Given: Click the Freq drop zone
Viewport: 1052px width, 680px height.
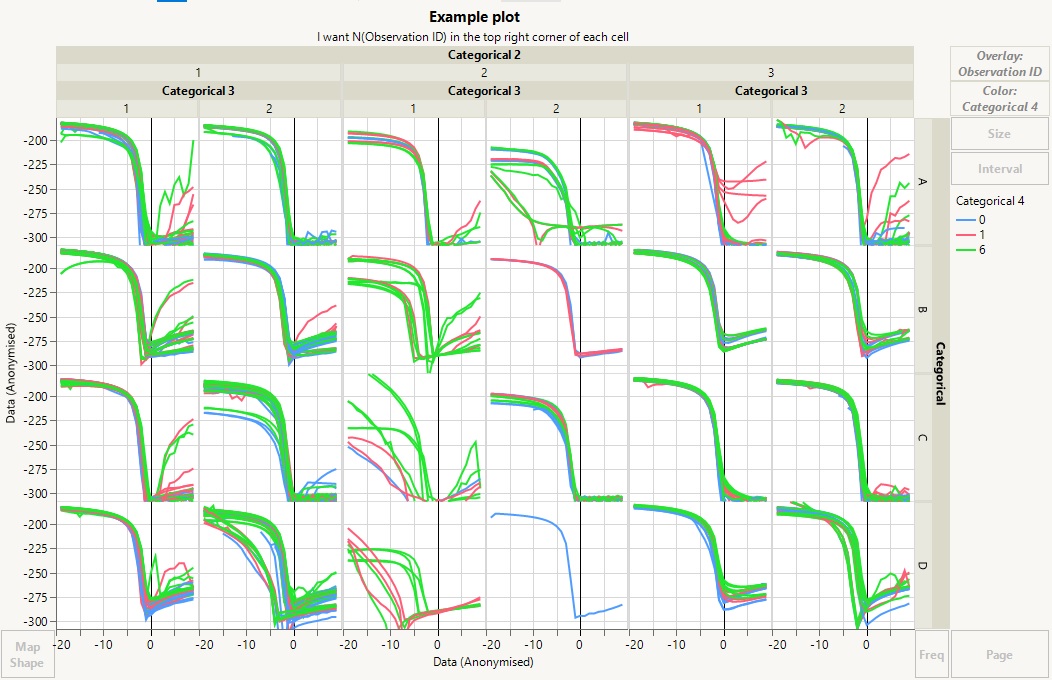Looking at the screenshot, I should (x=931, y=654).
